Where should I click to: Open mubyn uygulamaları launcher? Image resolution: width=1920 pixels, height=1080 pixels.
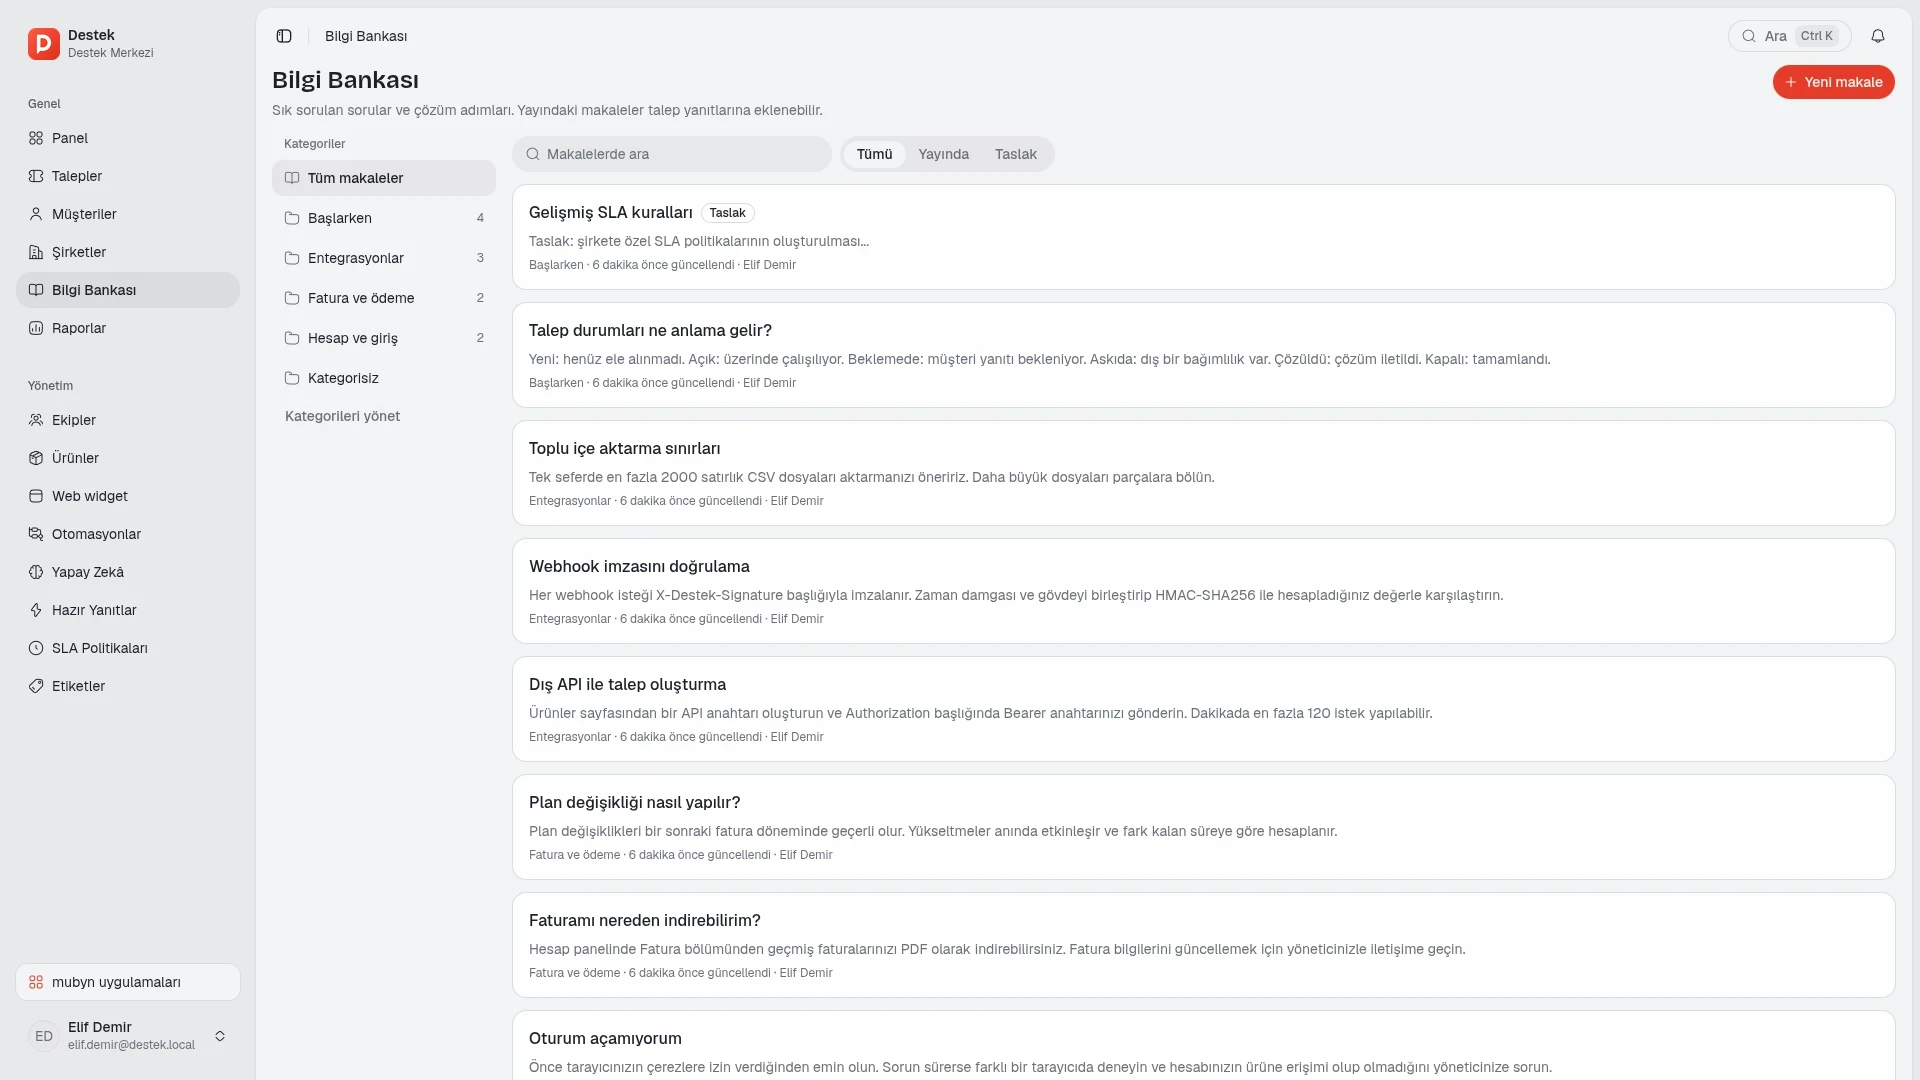tap(128, 982)
